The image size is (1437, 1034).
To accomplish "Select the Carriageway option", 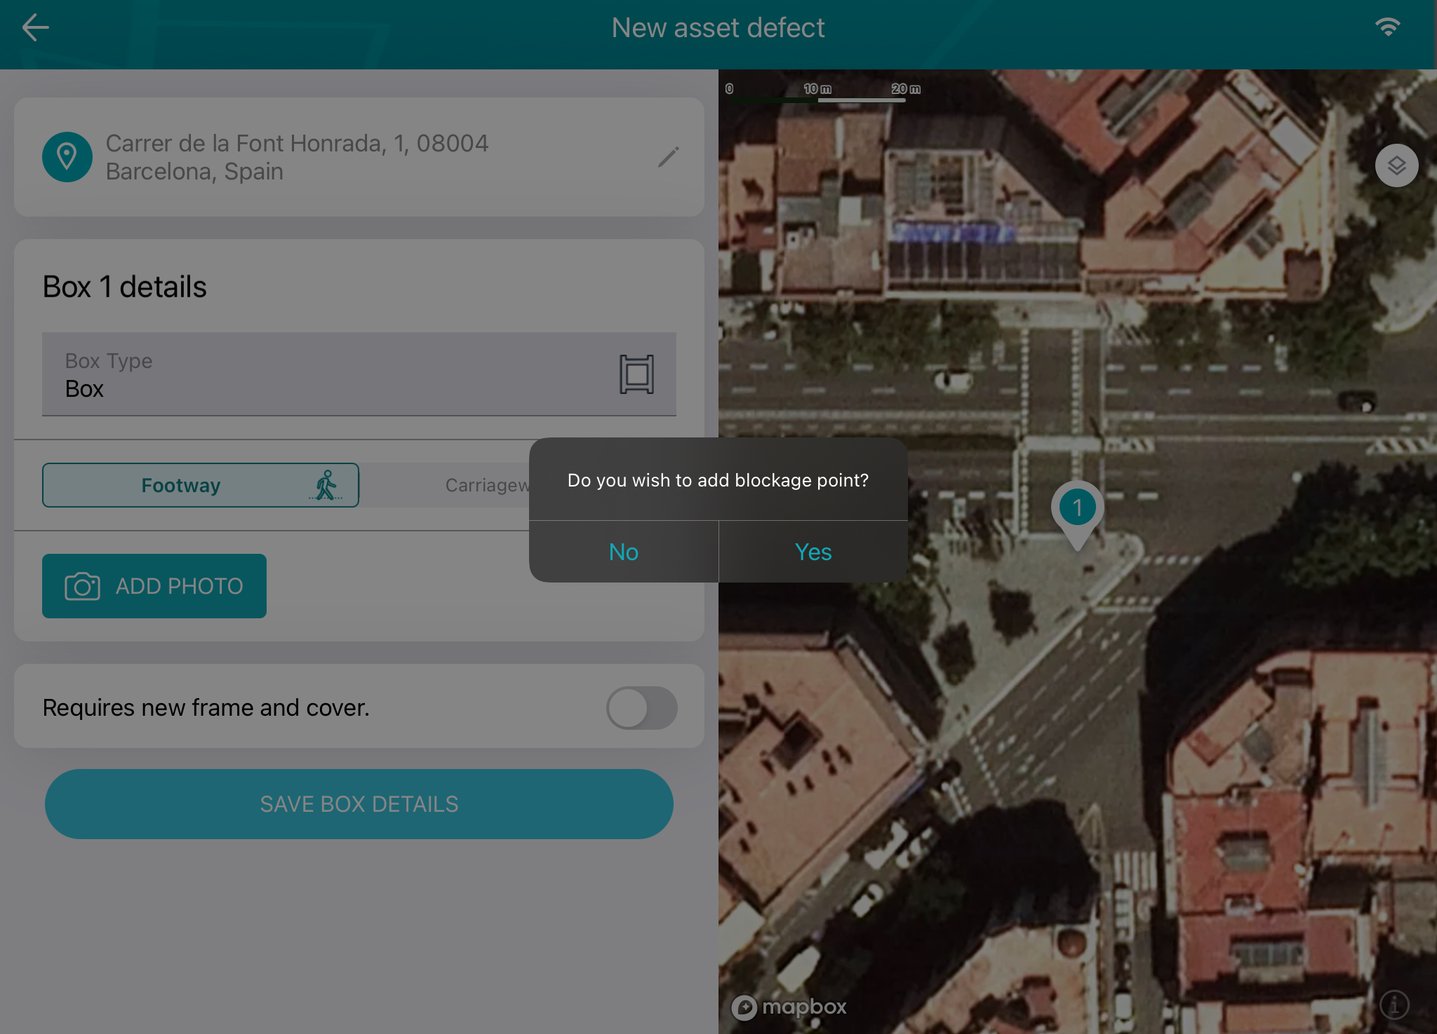I will 485,485.
